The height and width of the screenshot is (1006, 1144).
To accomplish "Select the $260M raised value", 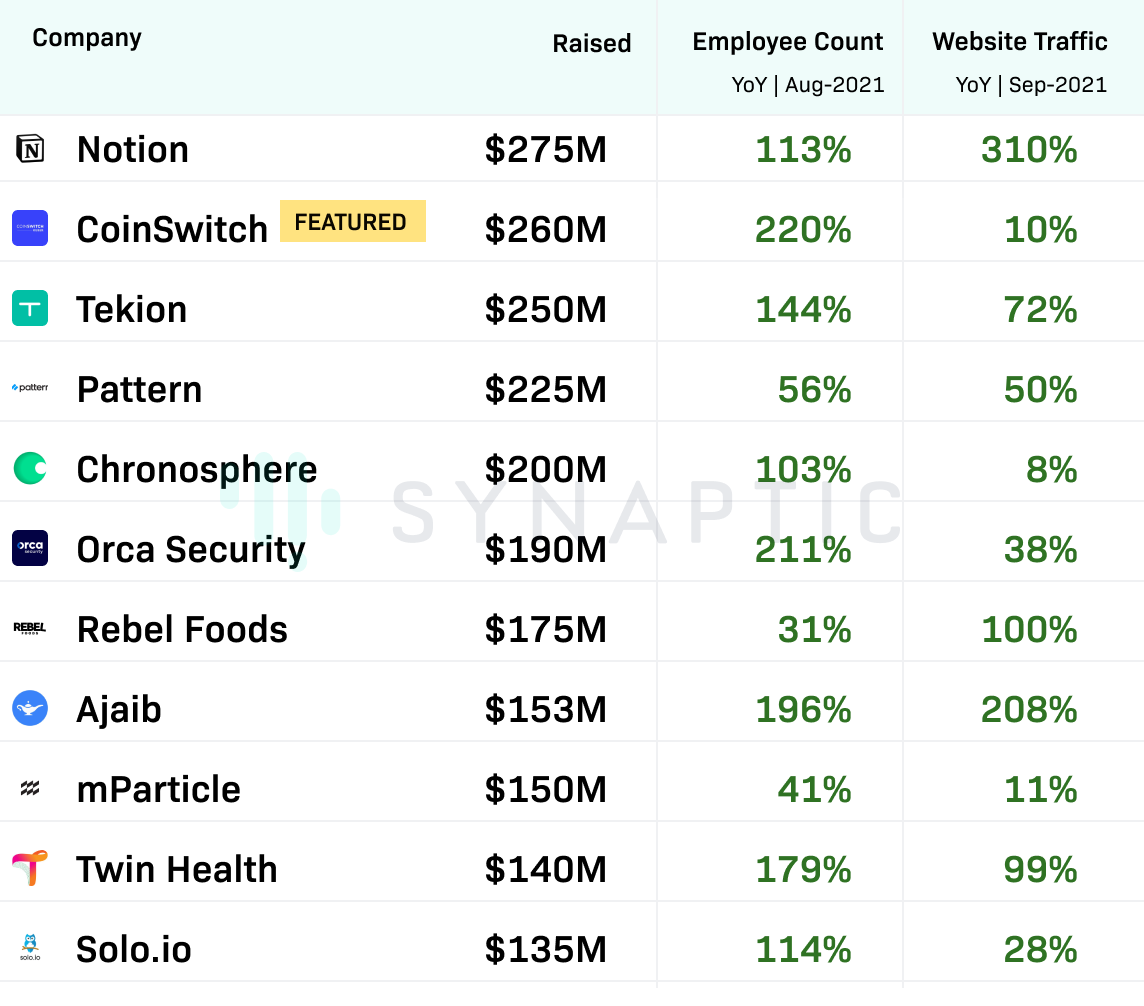I will [546, 230].
